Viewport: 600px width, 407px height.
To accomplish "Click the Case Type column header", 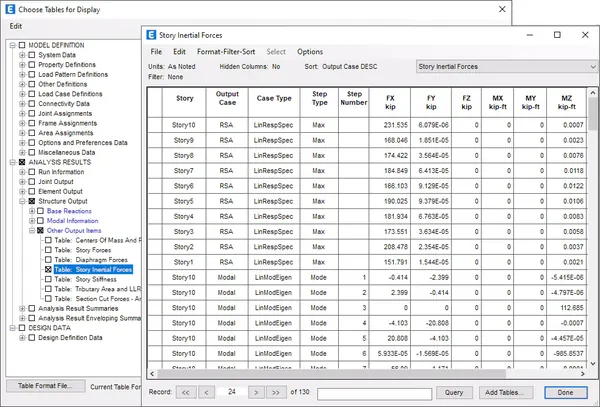I will pos(274,102).
